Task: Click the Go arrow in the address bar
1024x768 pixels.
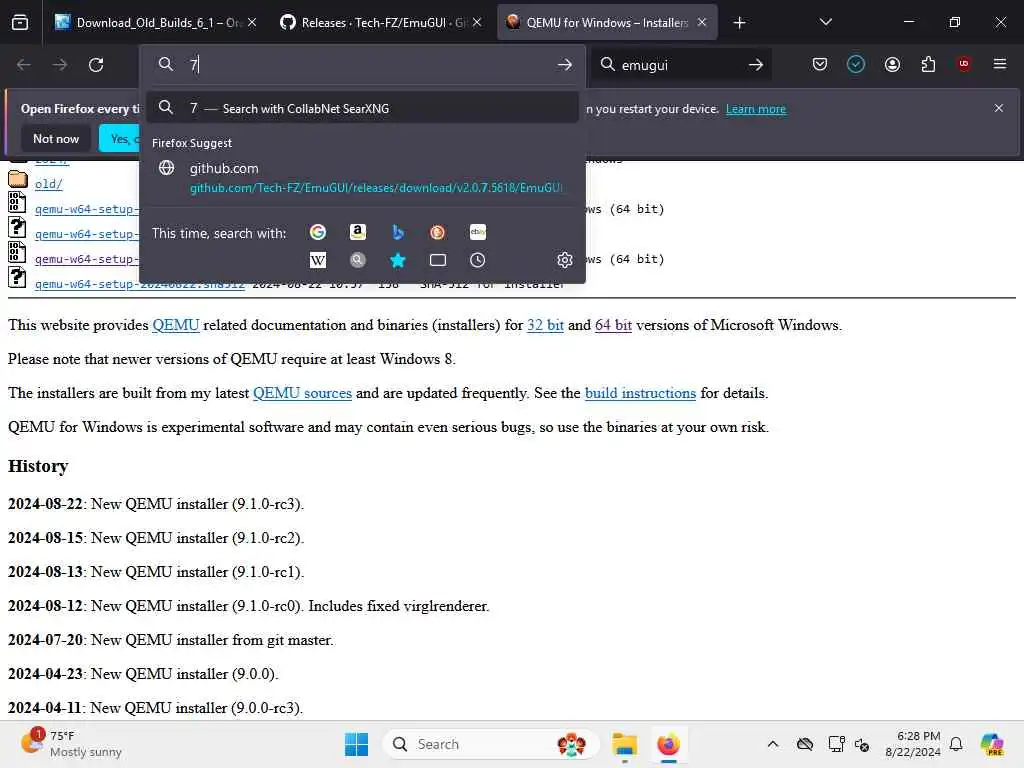Action: coord(565,65)
